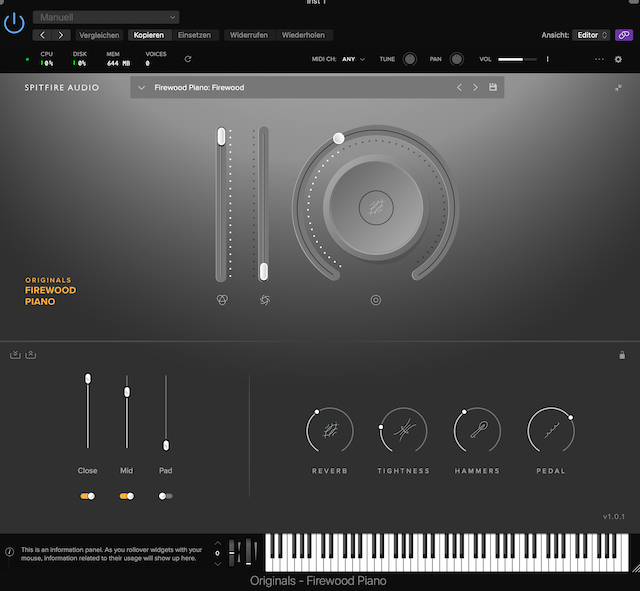Click the HAMMERS knob
The height and width of the screenshot is (591, 640).
(477, 431)
